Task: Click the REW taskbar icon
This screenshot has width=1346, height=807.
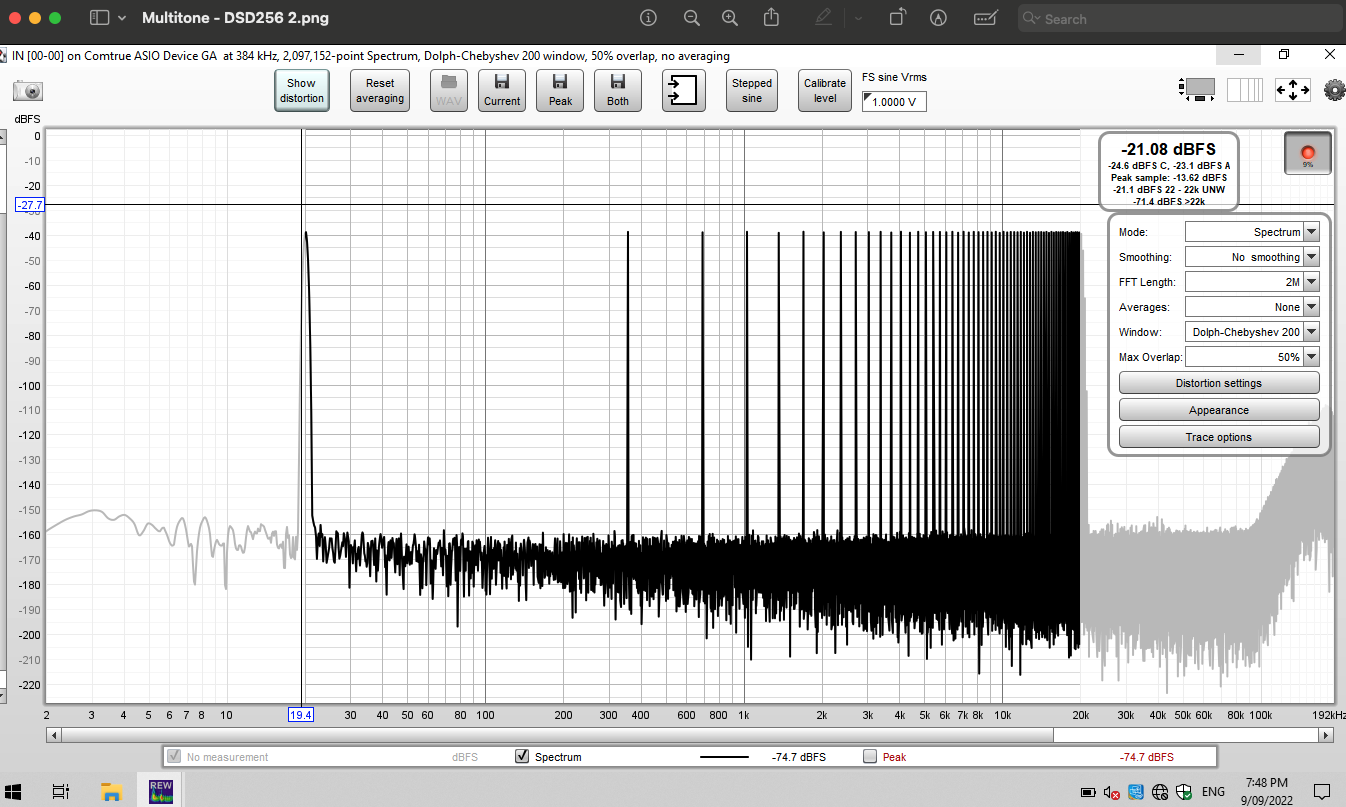Action: click(x=162, y=791)
